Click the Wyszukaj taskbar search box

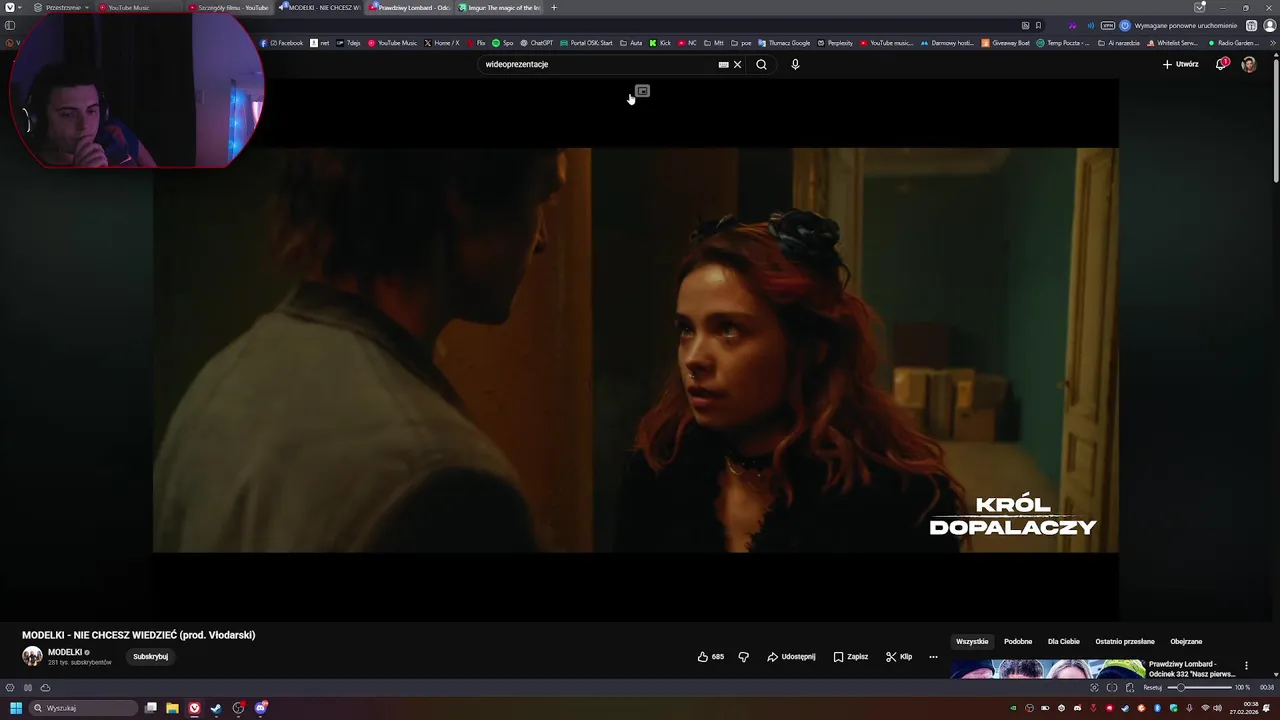click(83, 708)
